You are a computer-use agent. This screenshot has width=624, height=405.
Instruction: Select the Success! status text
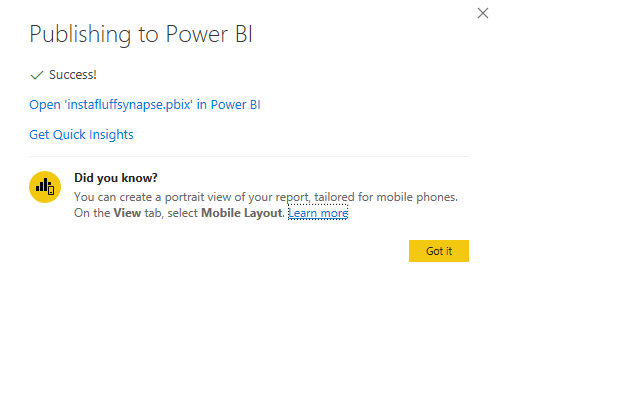73,75
